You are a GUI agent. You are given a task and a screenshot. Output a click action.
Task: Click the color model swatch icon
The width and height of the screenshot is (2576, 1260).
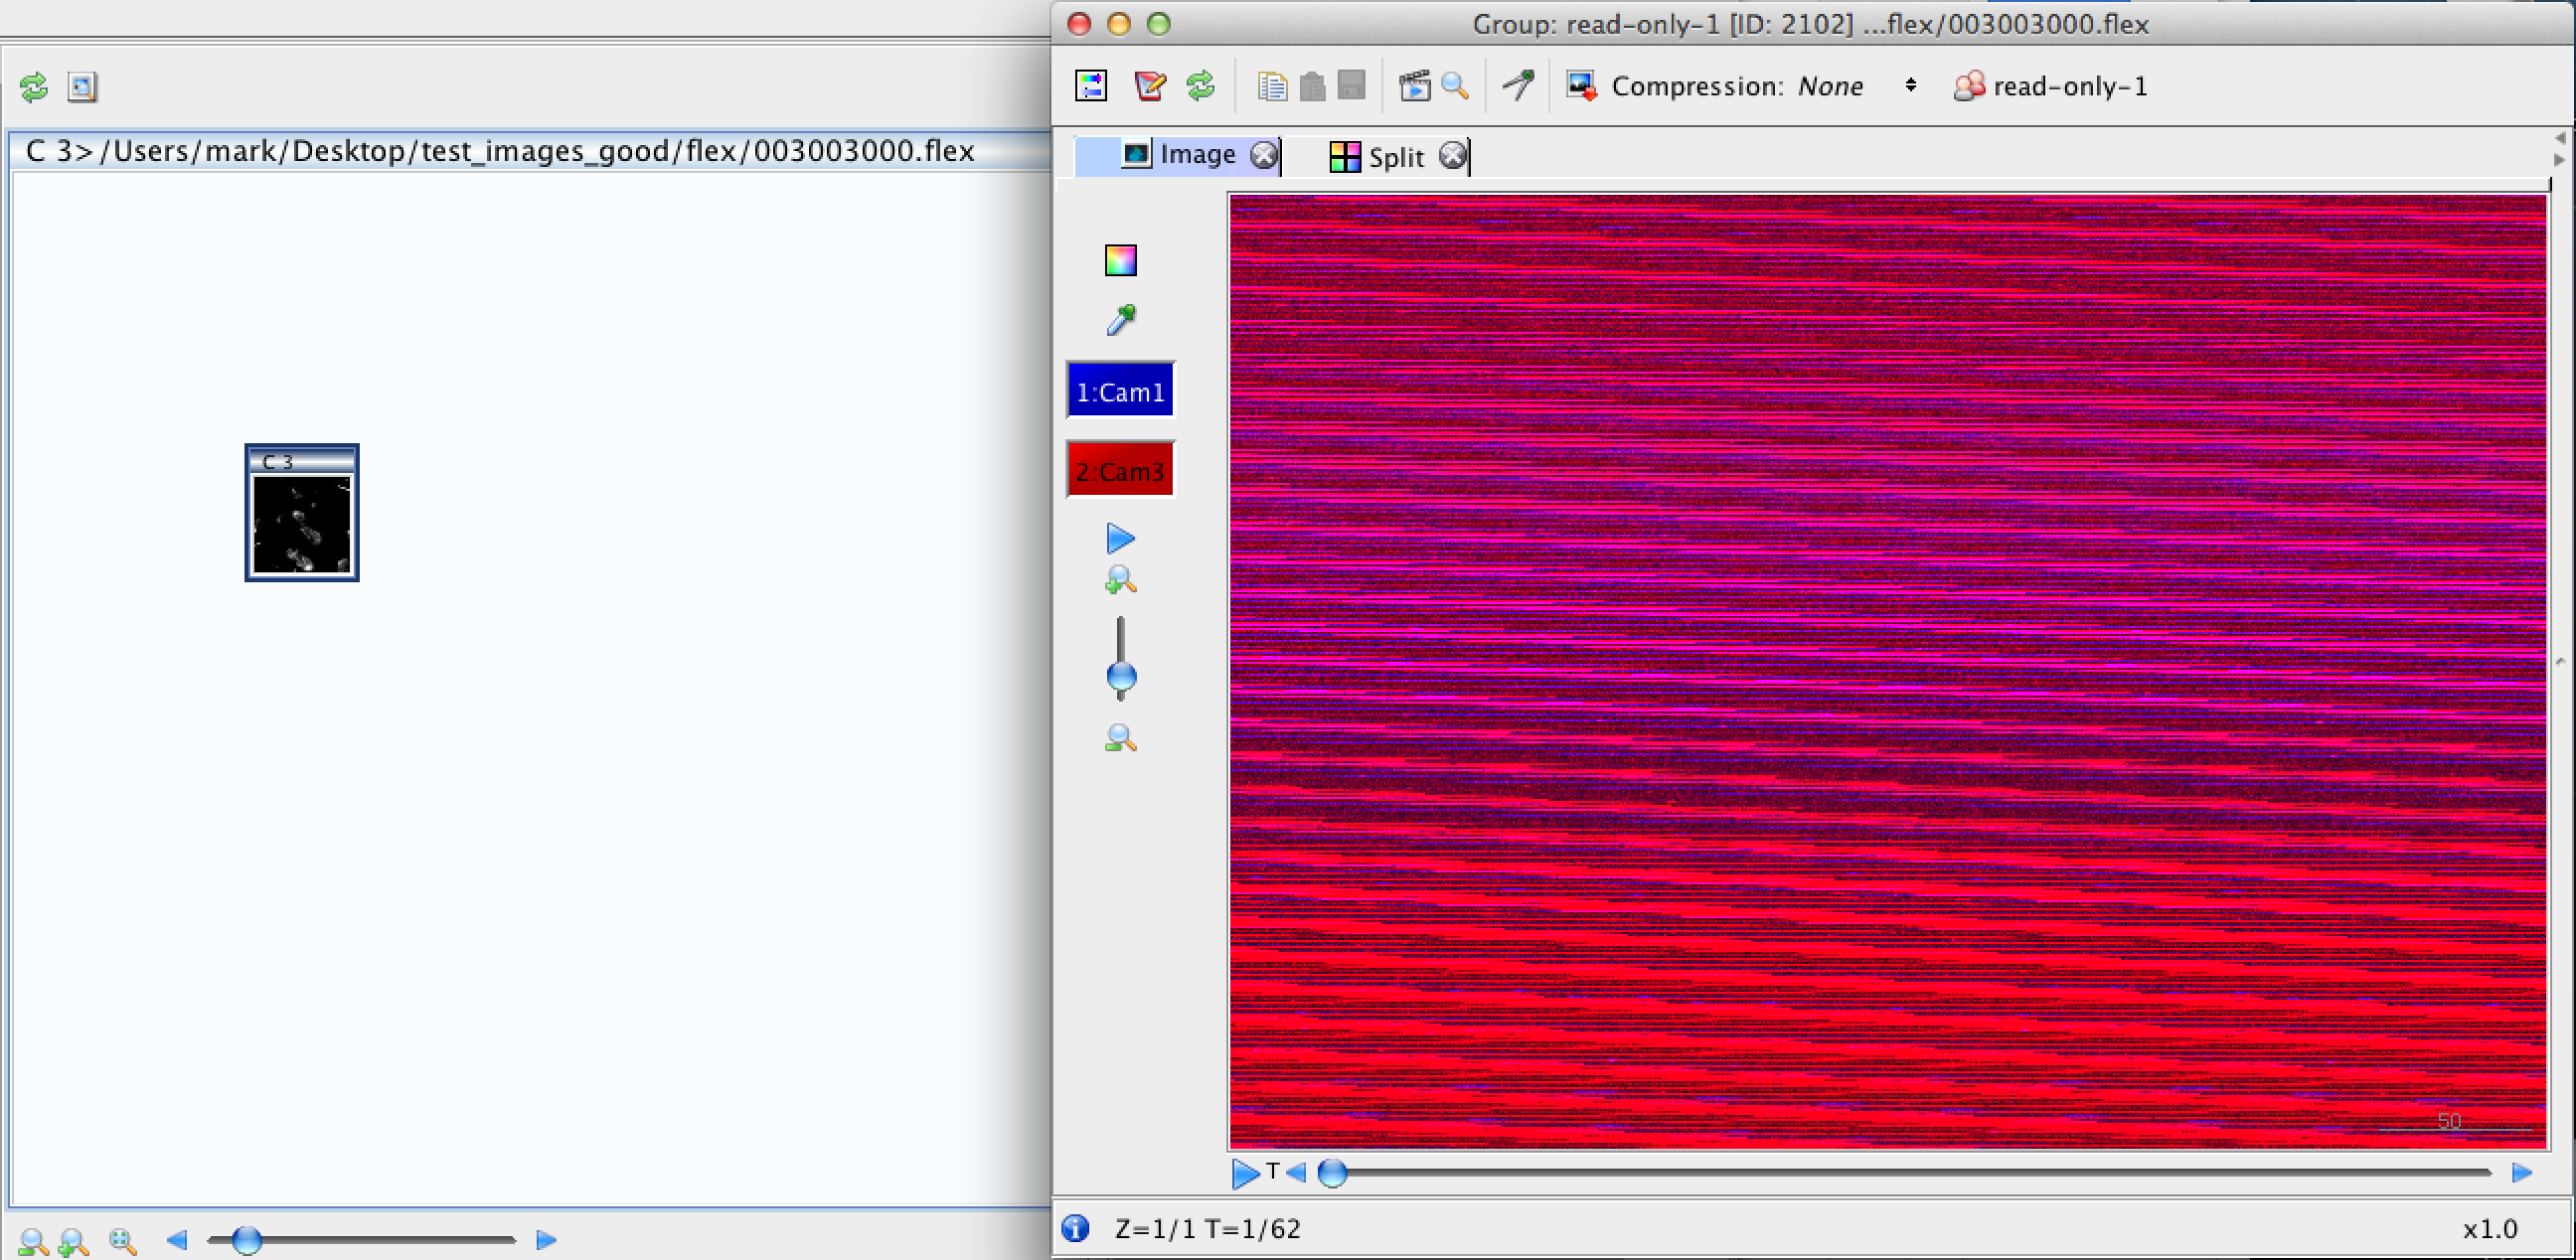tap(1120, 260)
